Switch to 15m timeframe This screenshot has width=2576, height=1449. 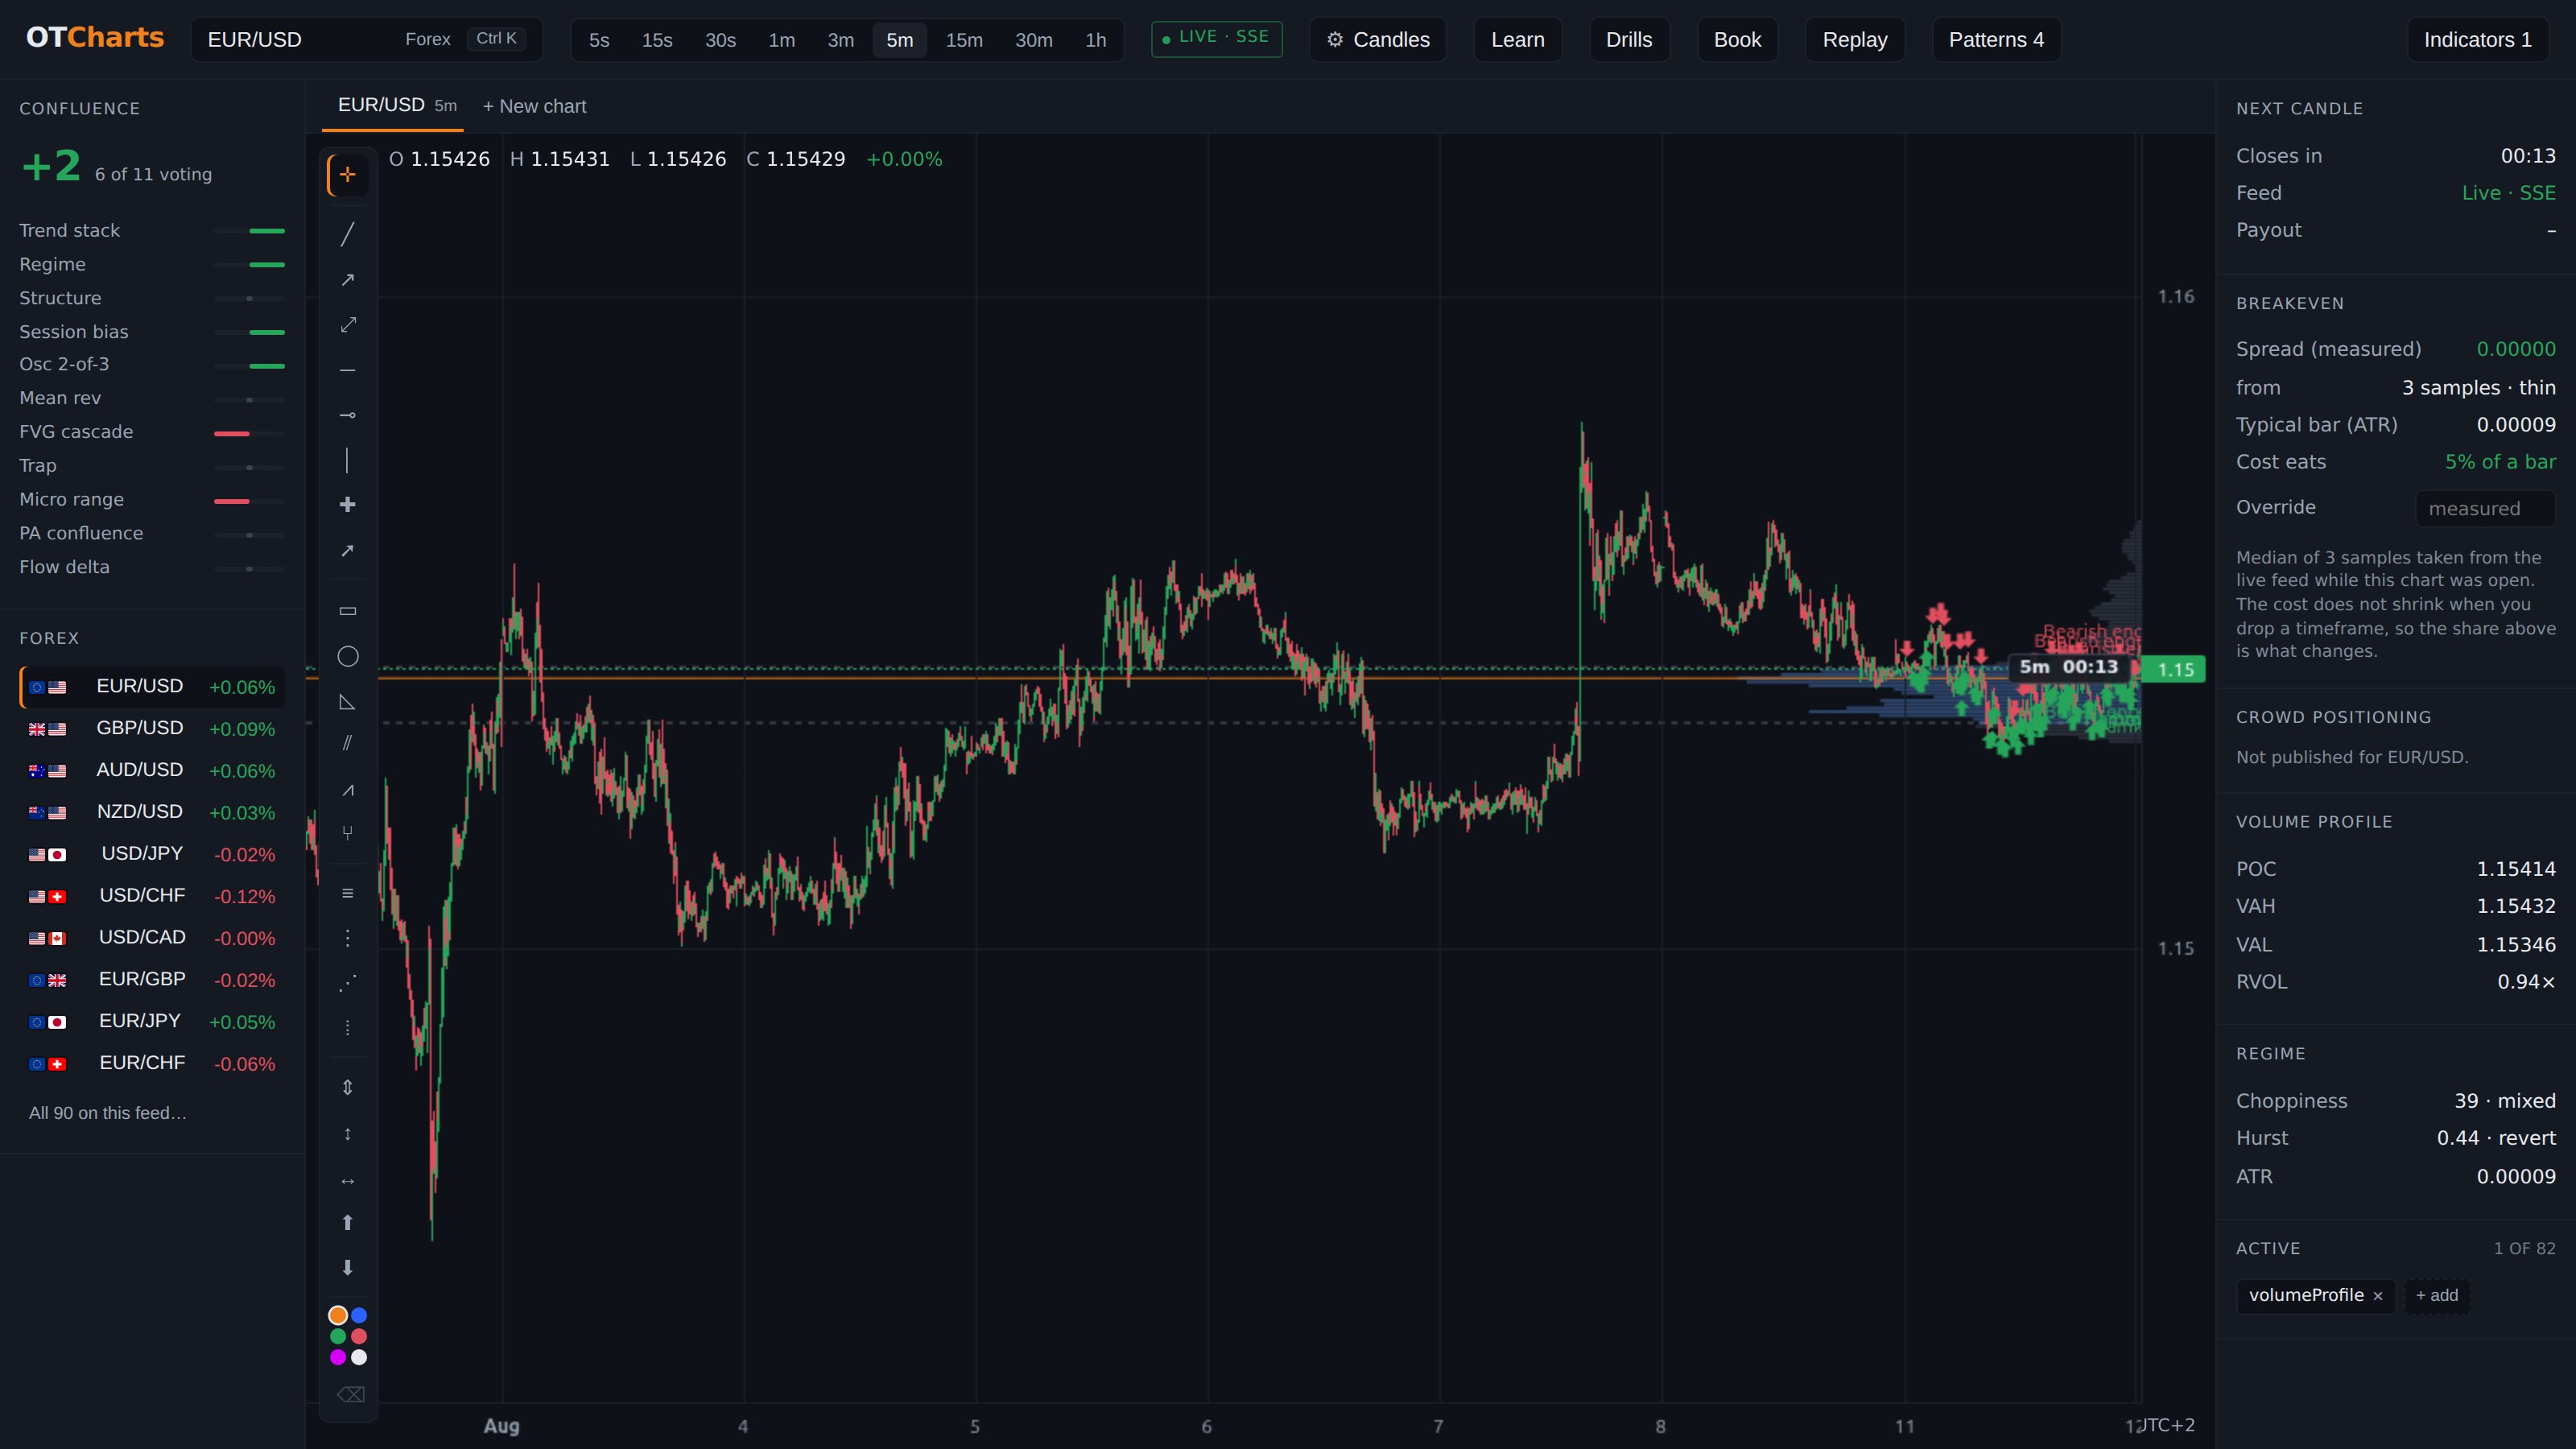point(964,40)
